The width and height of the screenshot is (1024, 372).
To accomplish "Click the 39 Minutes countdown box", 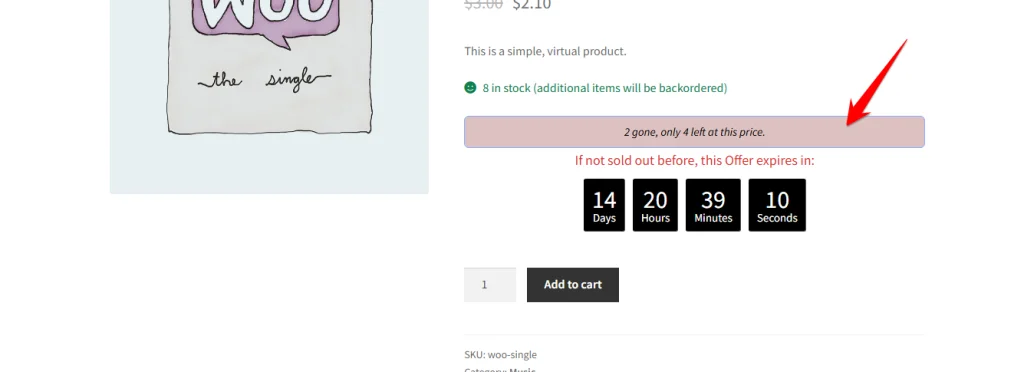I will coord(713,205).
